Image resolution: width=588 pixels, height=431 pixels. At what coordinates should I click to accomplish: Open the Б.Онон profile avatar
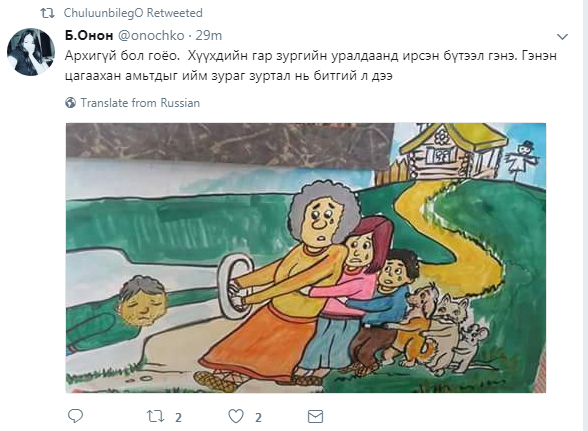pos(31,52)
